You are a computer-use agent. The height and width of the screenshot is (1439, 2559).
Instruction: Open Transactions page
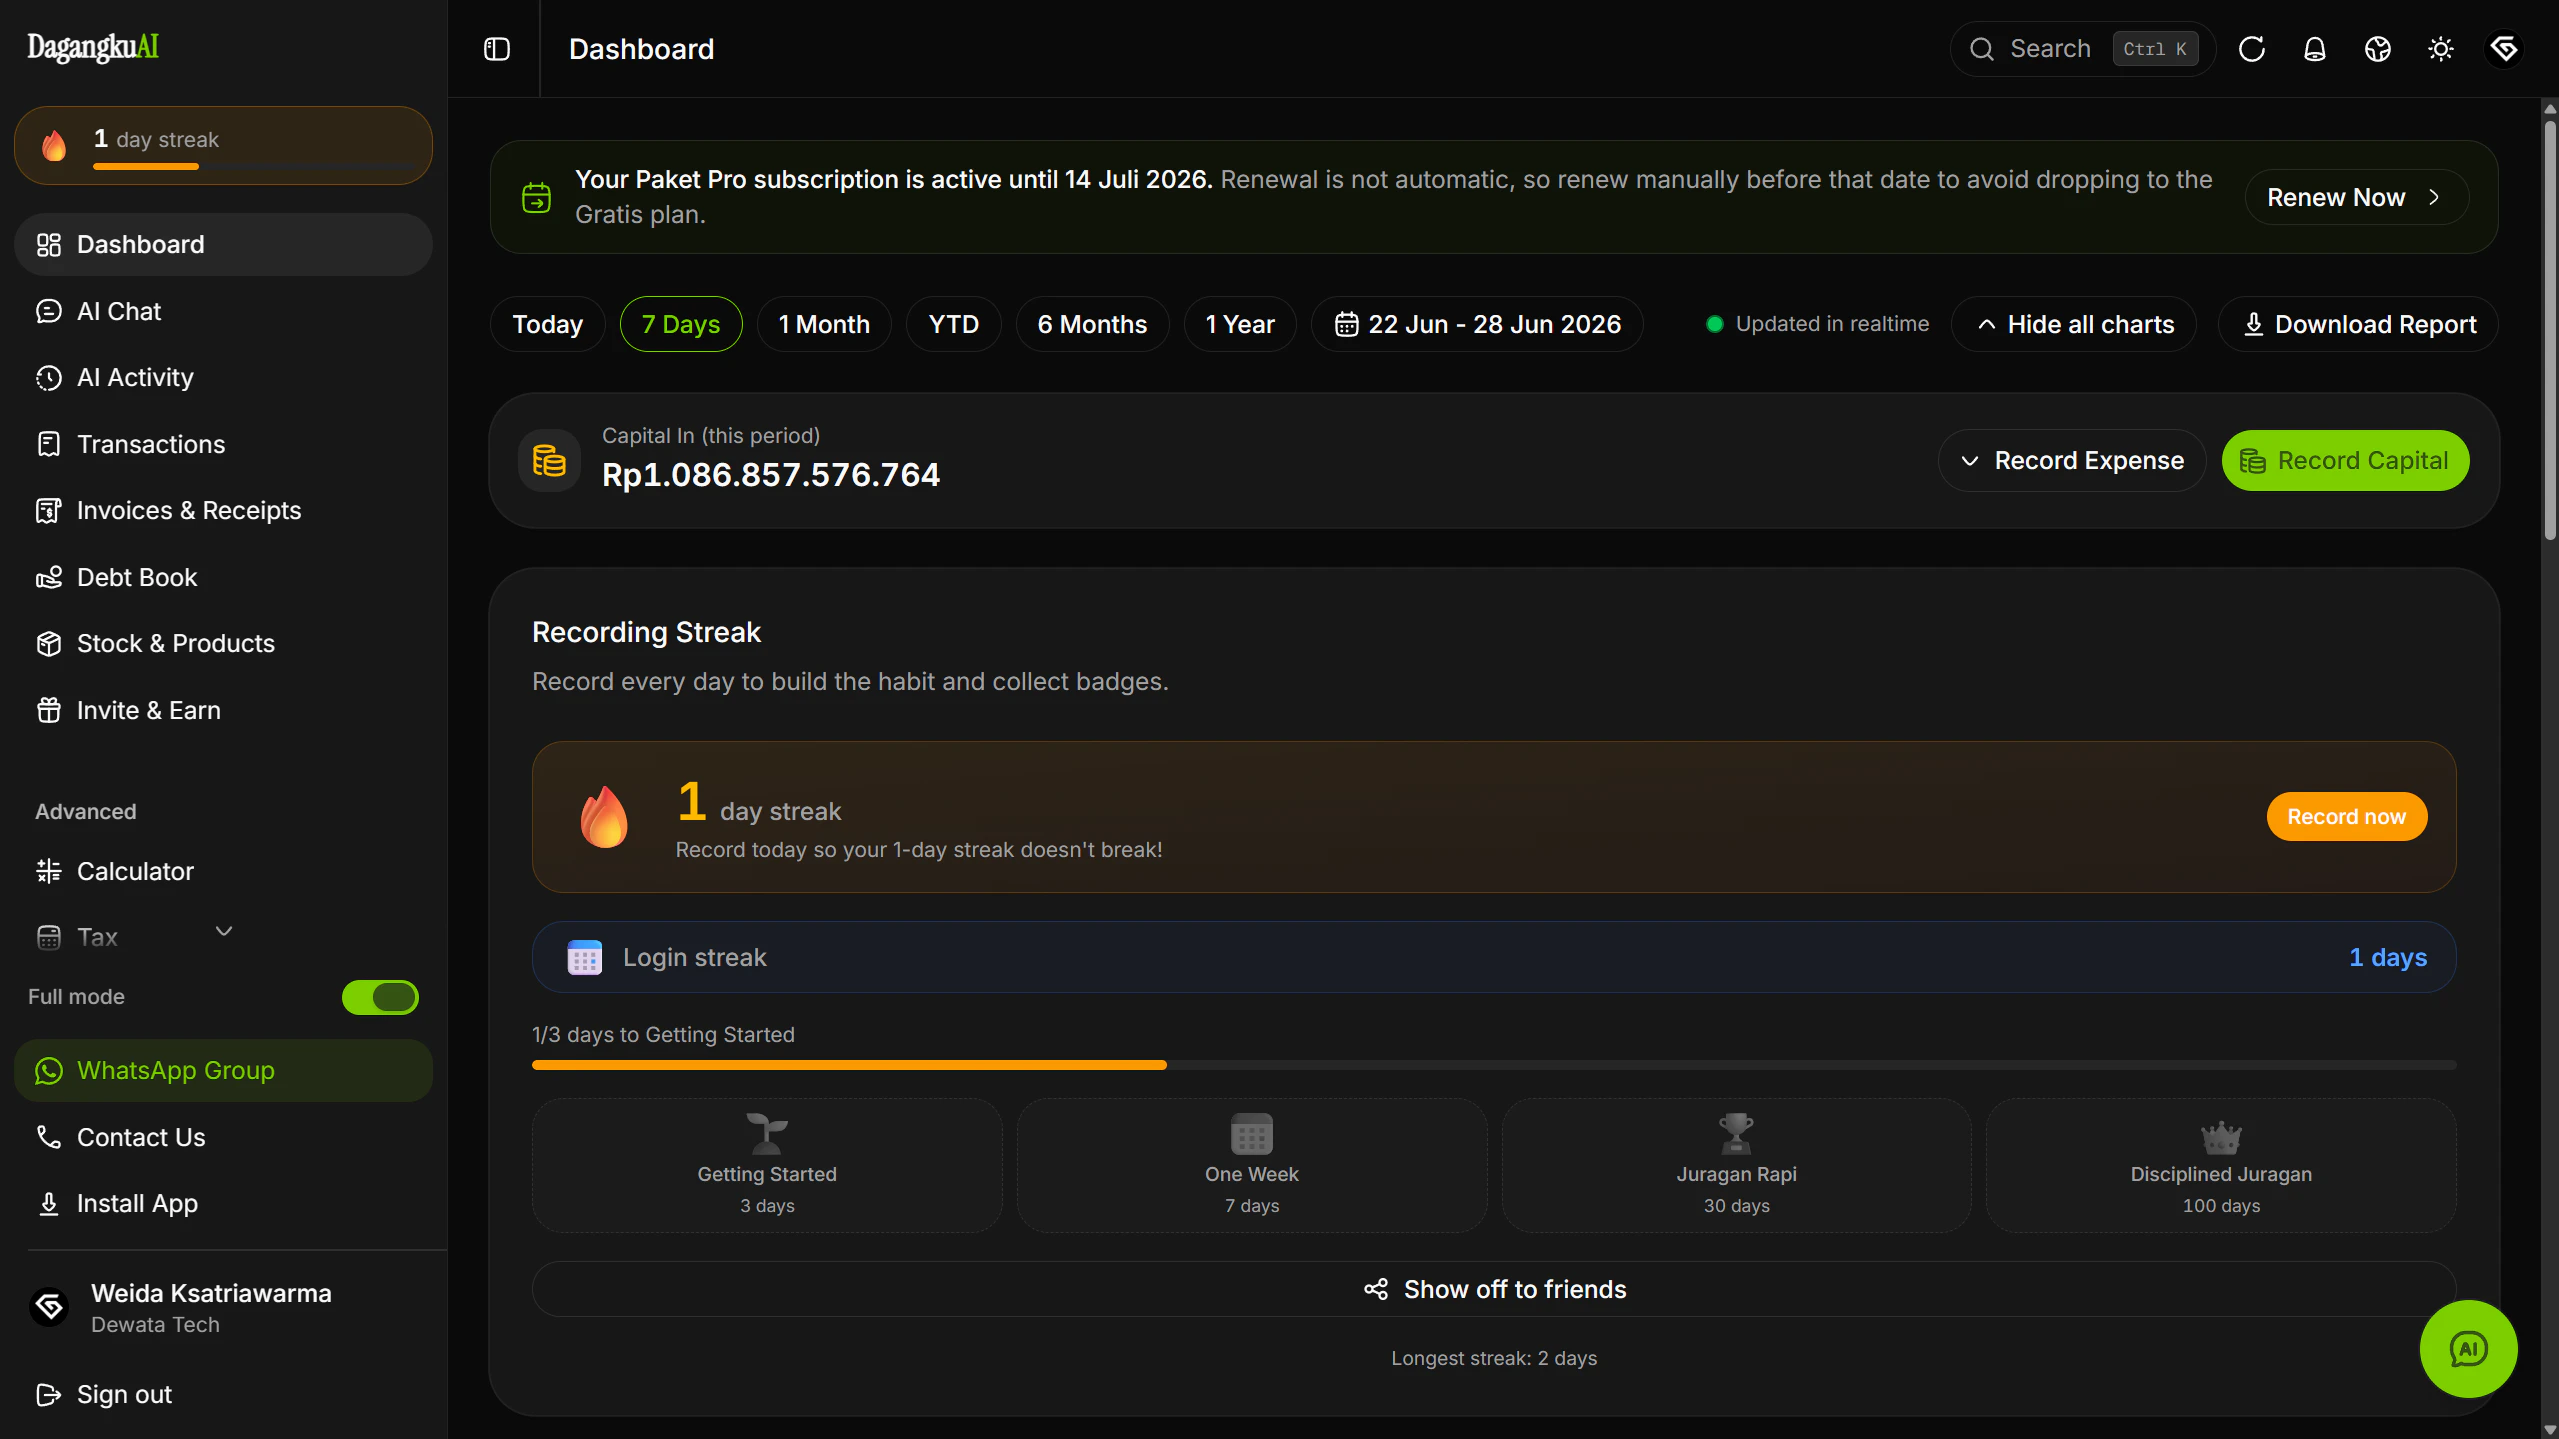point(223,444)
